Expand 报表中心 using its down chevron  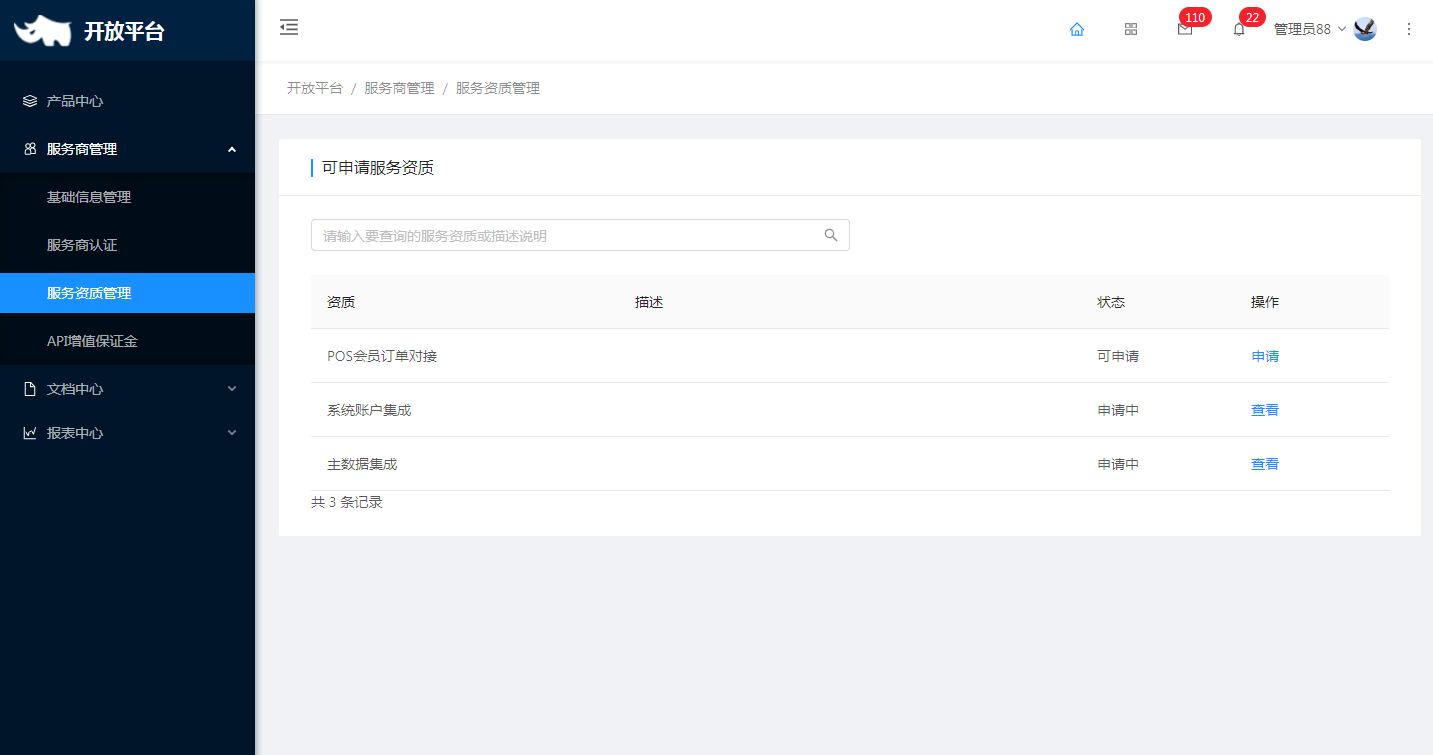pyautogui.click(x=232, y=433)
